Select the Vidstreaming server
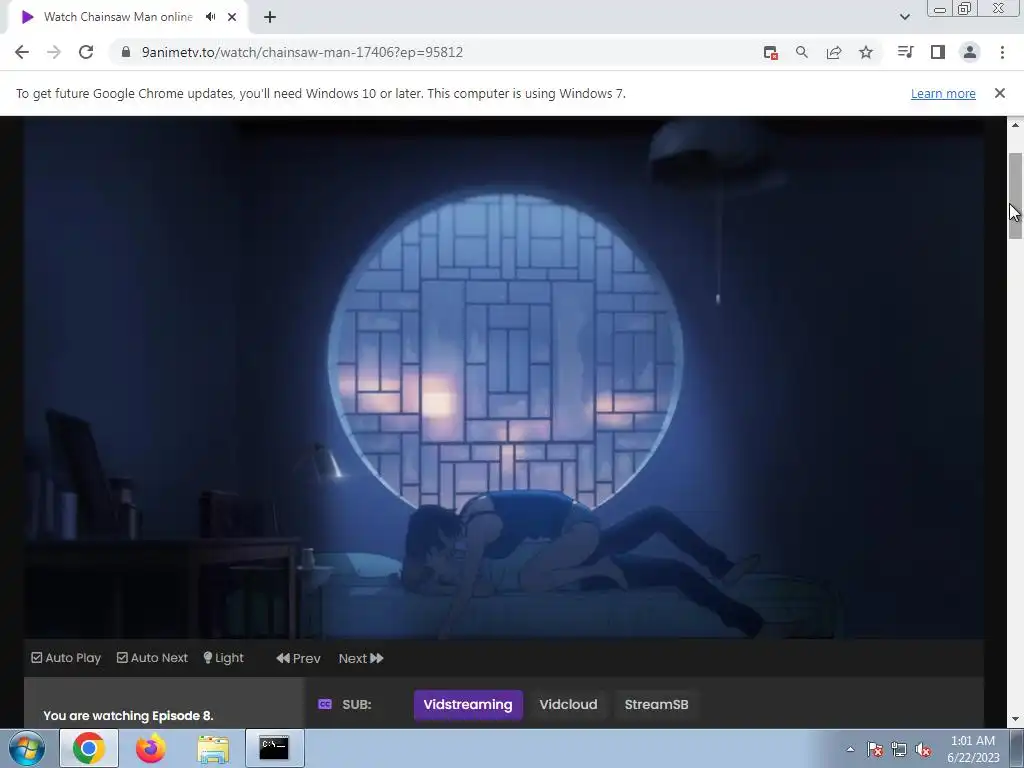Screen dimensions: 1024x768 pyautogui.click(x=468, y=705)
